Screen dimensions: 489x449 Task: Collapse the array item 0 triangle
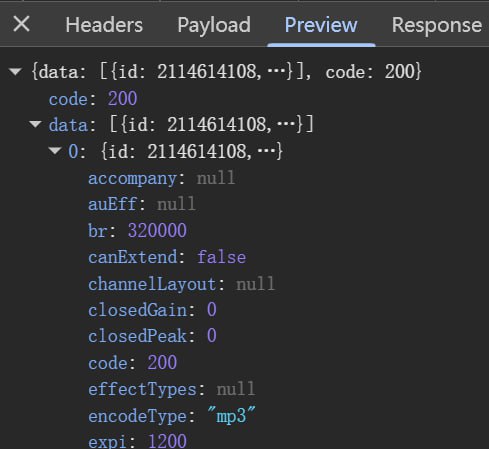(x=55, y=151)
